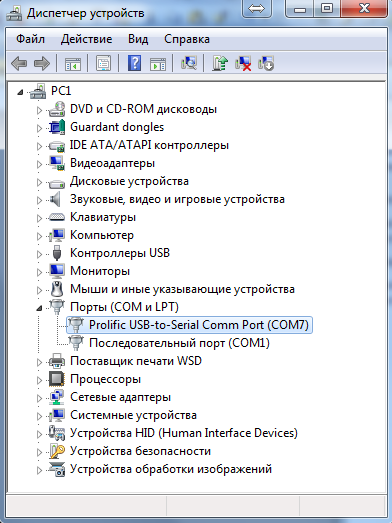Expand the Системные устройства node

[x=39, y=416]
